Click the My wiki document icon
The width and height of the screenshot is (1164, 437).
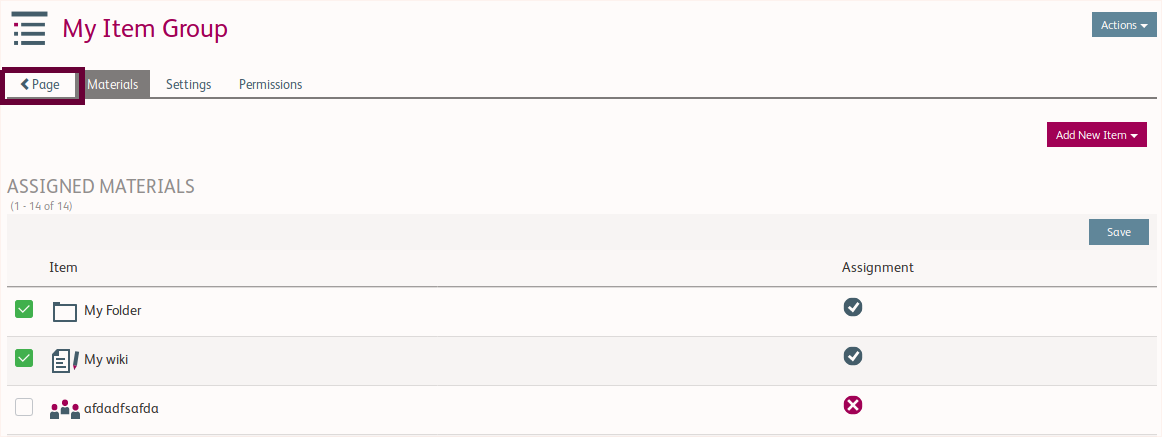click(65, 360)
